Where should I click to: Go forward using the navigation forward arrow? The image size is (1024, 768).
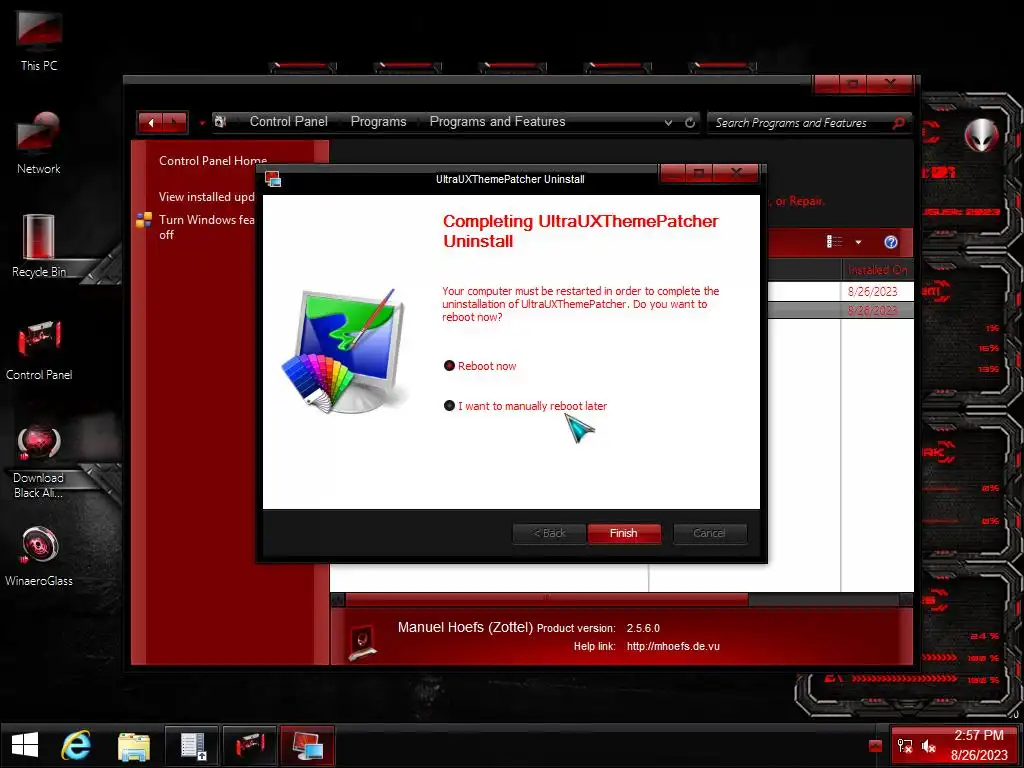[x=174, y=122]
